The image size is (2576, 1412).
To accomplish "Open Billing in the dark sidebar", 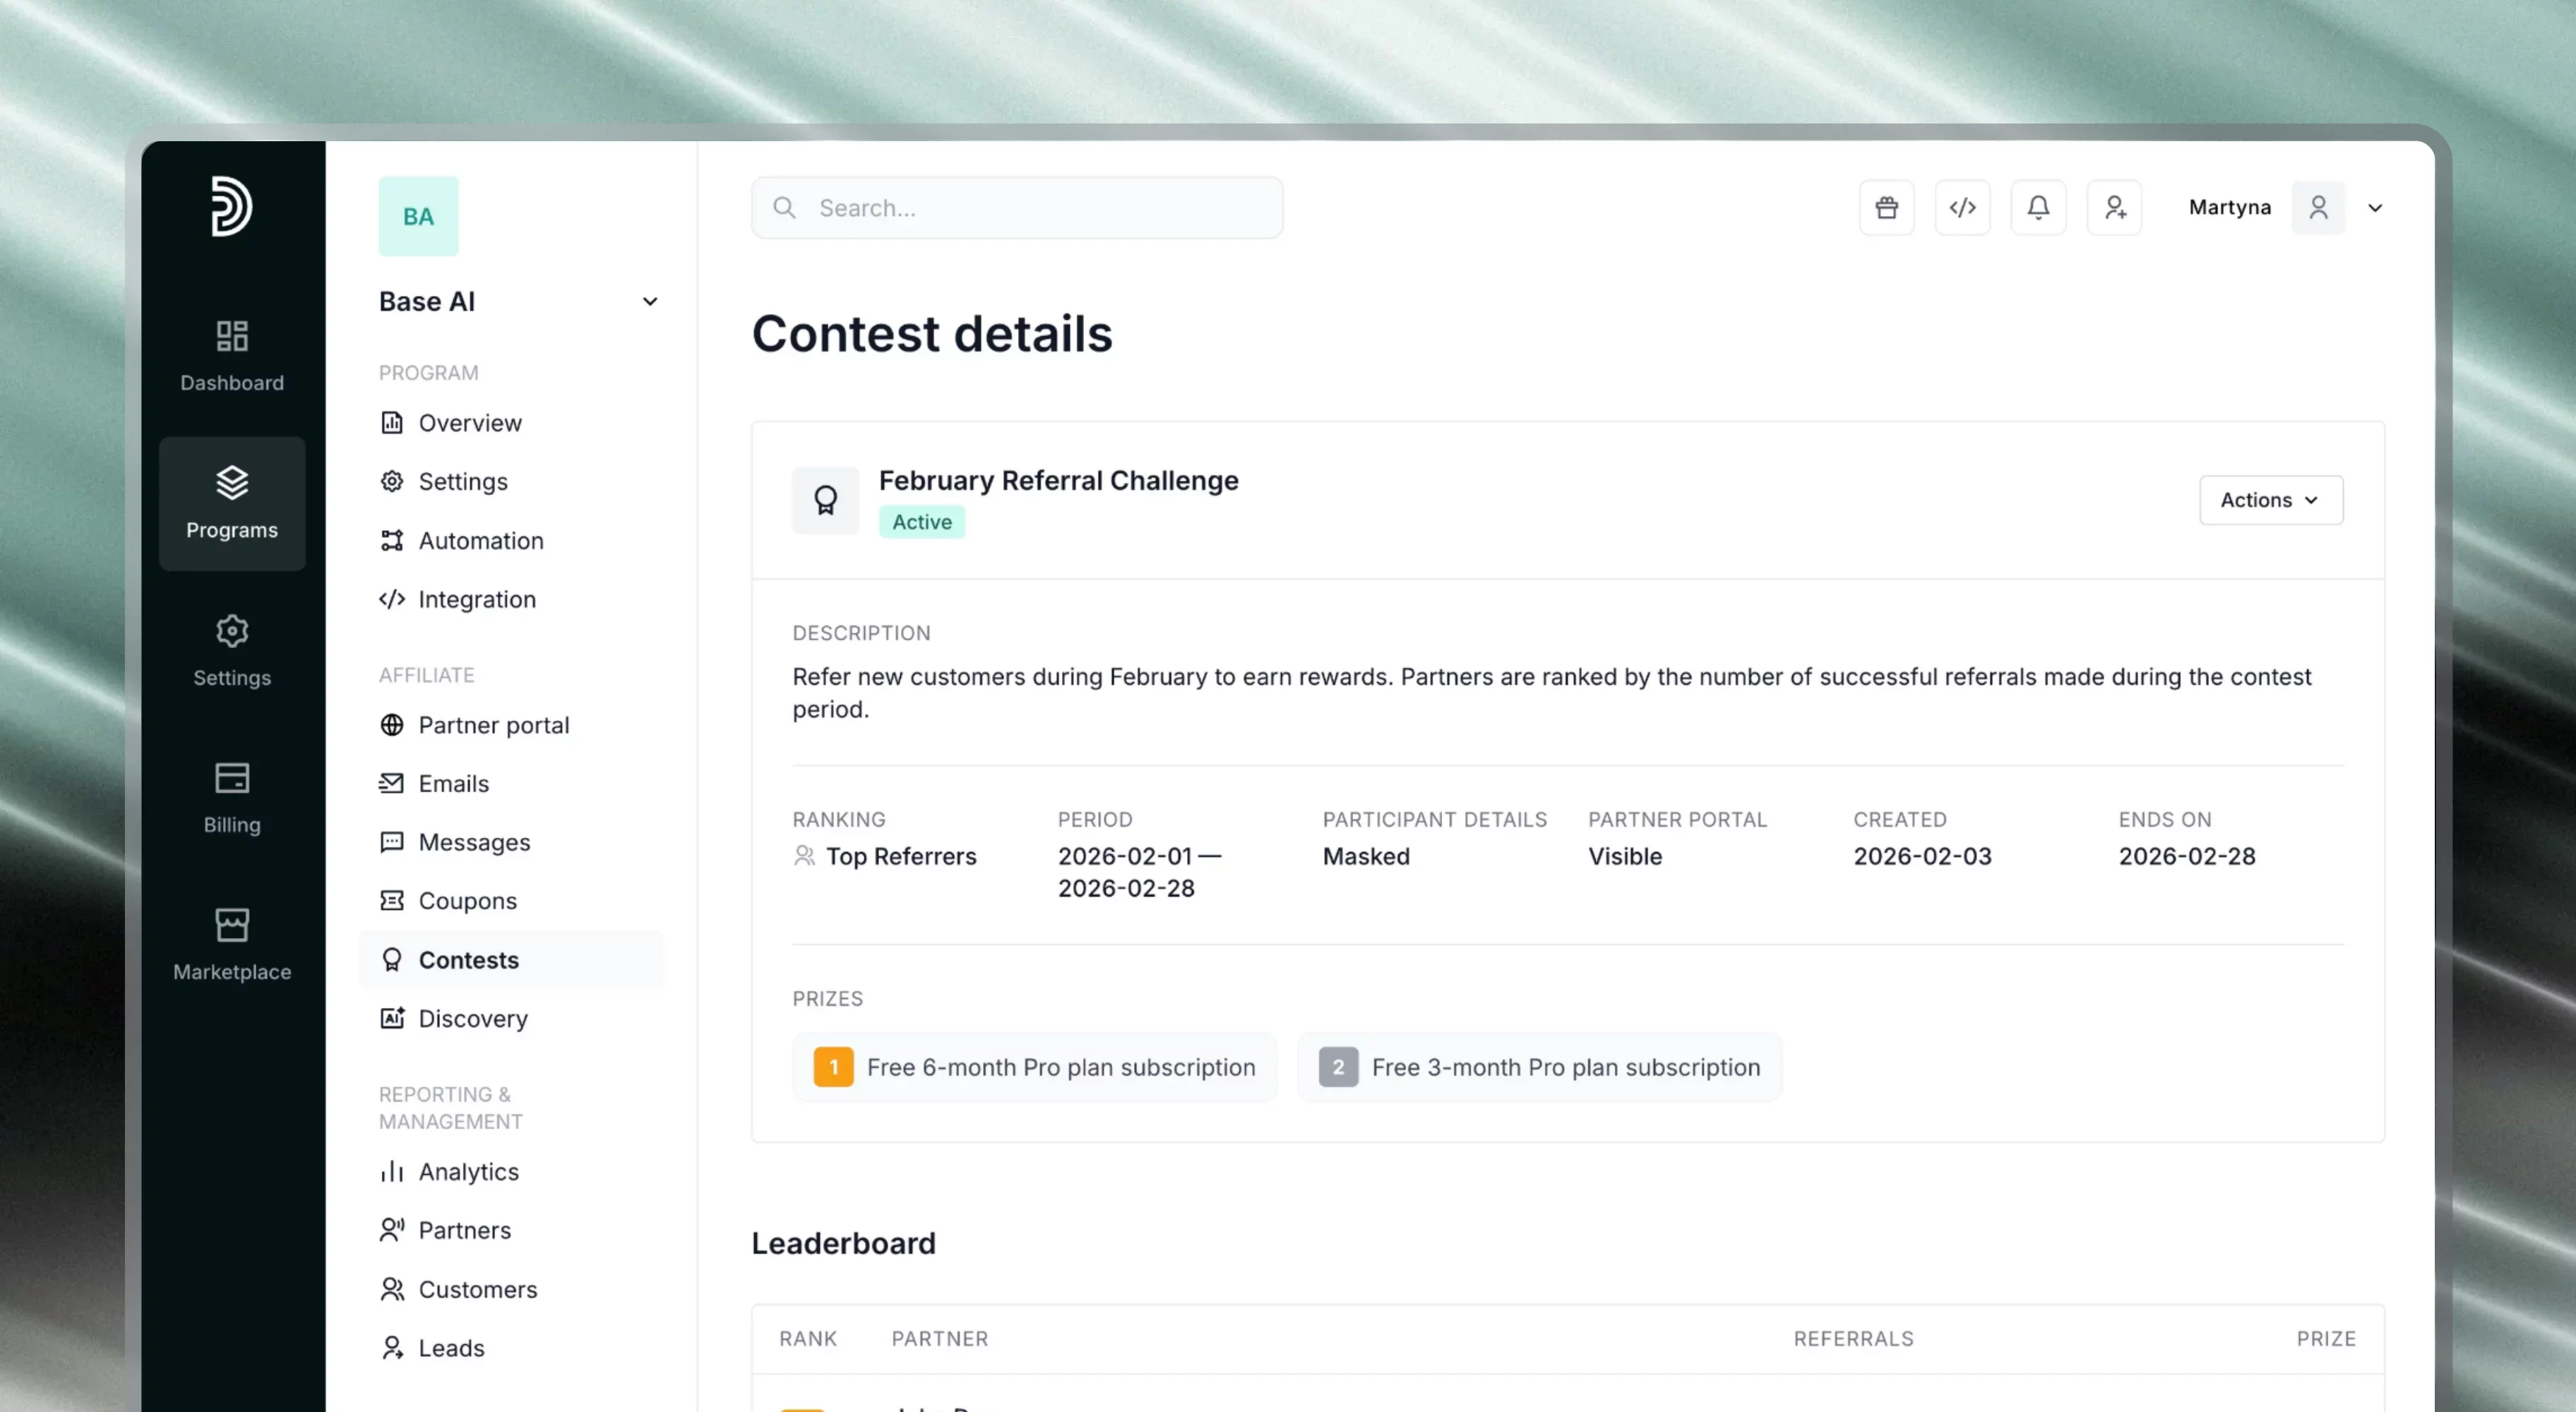I will [232, 797].
